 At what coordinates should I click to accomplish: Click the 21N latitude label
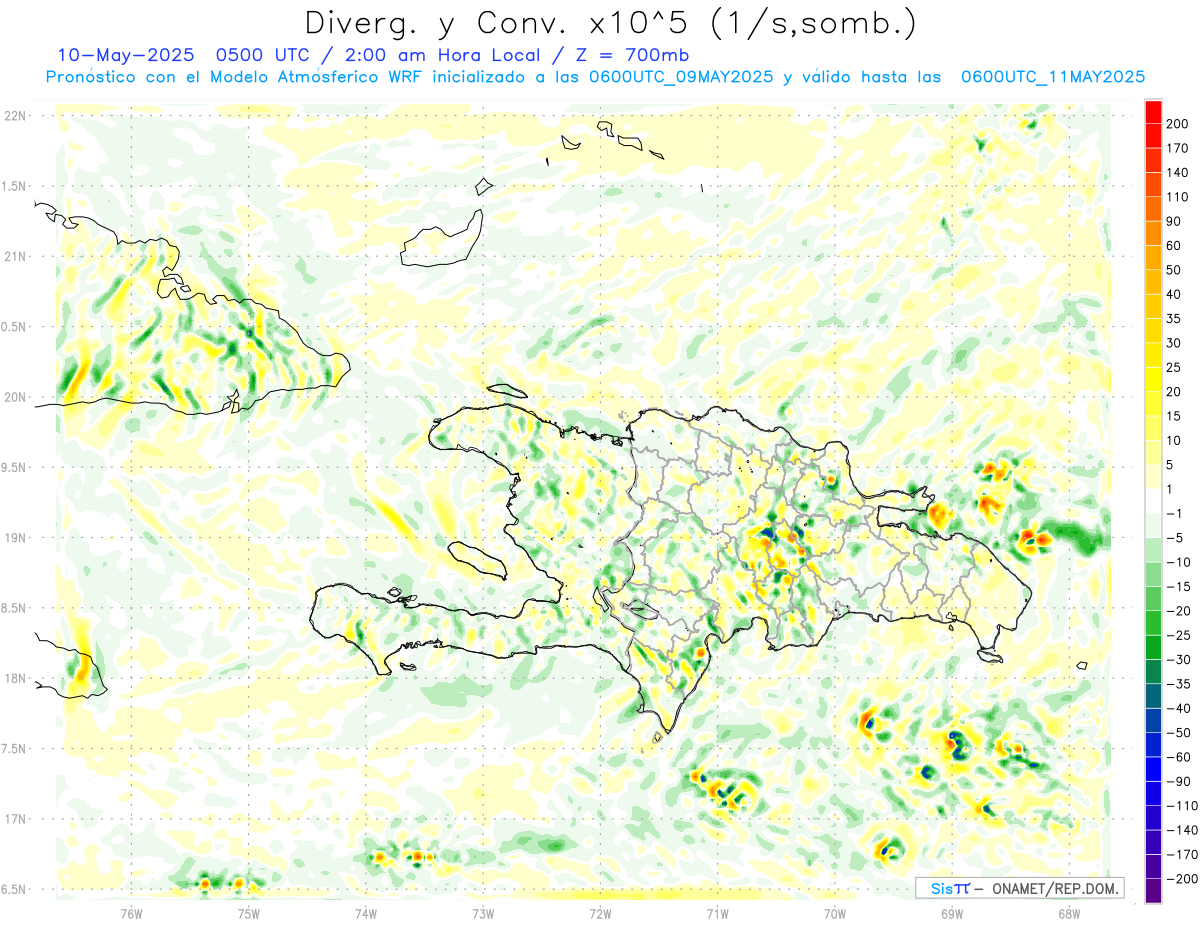(15, 256)
